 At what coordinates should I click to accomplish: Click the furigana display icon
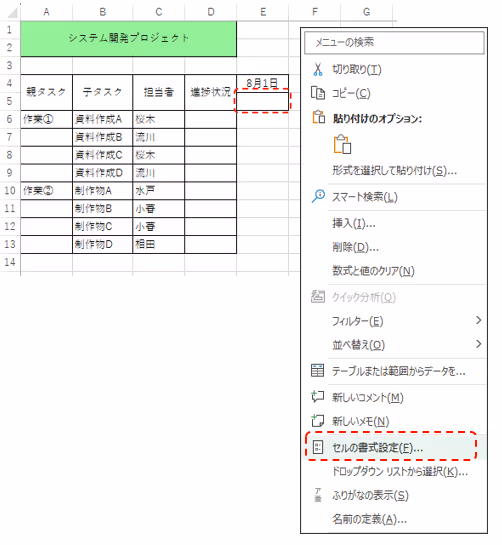point(318,495)
